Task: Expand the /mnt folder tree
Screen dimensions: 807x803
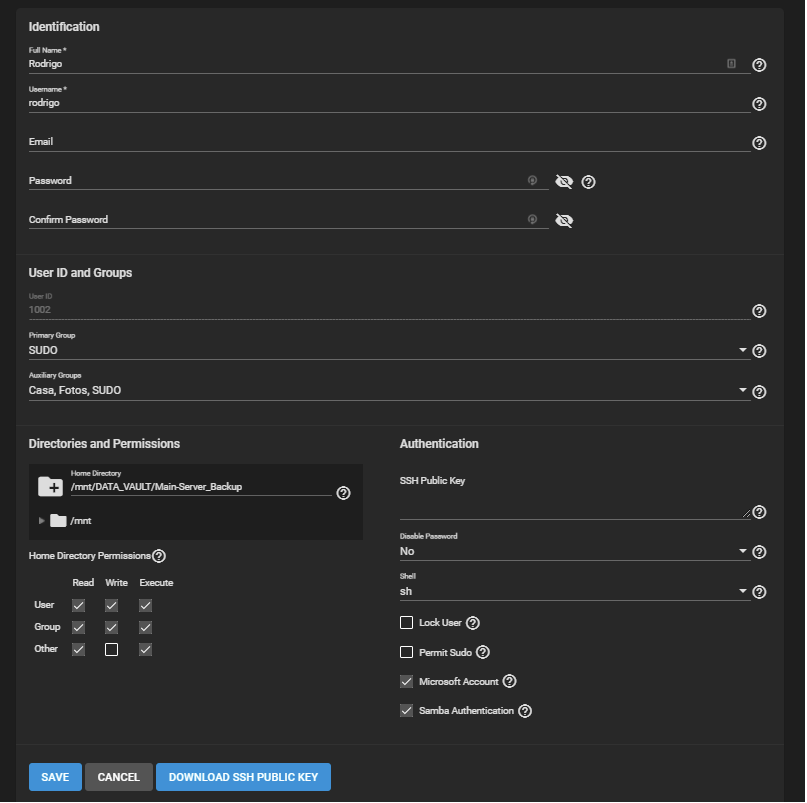Action: [x=42, y=520]
